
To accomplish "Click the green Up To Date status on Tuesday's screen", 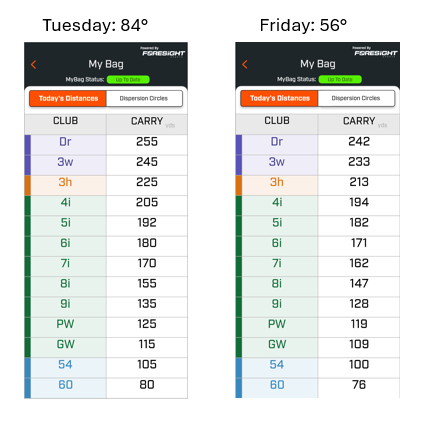I will (x=128, y=80).
